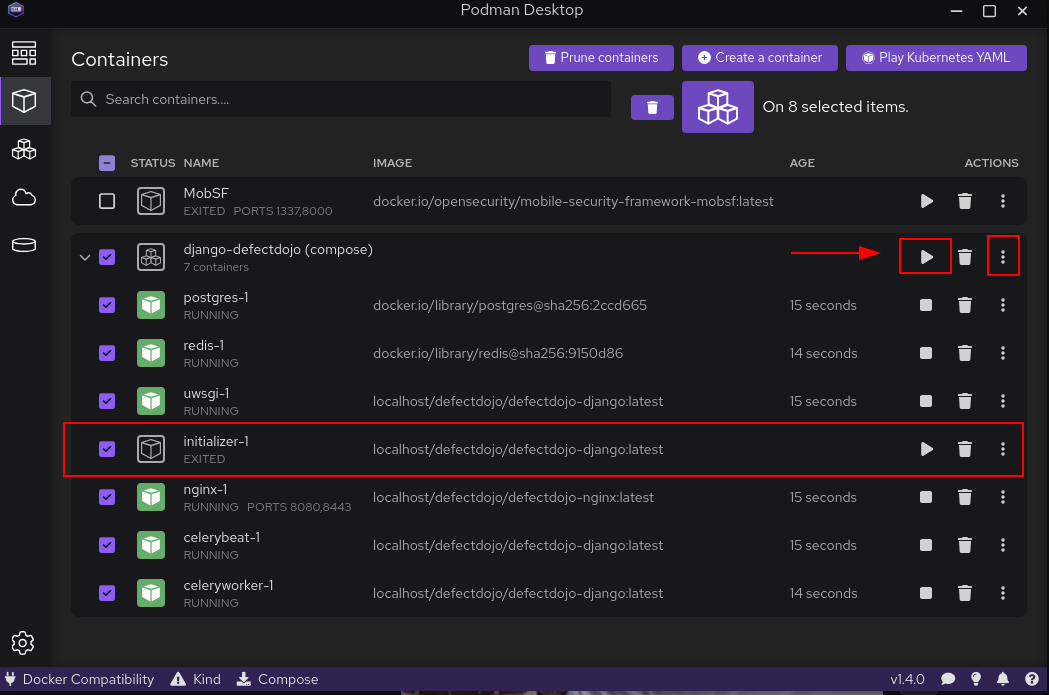Uncheck the postgres-1 checkbox
Viewport: 1049px width, 695px height.
click(107, 305)
